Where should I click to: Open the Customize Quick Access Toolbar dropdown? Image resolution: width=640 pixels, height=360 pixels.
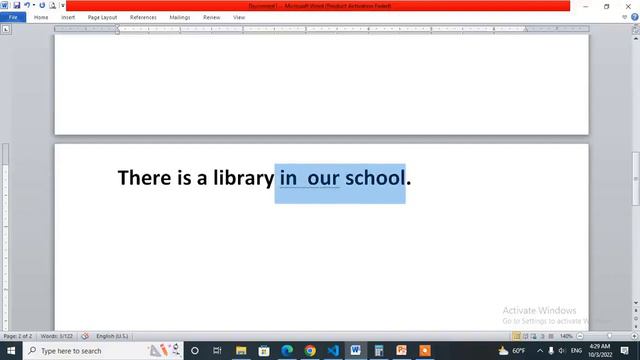62,6
